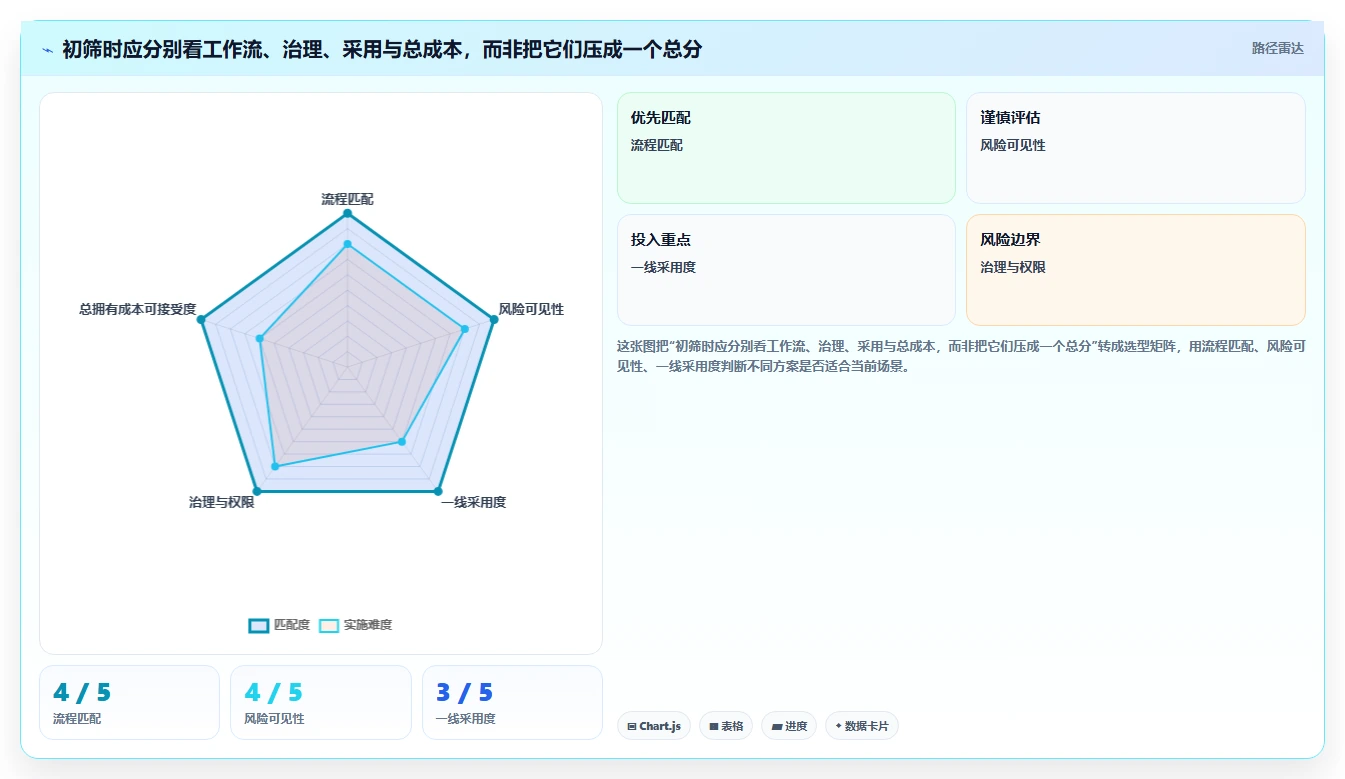
Task: Open the 投入重点 card
Action: 786,270
